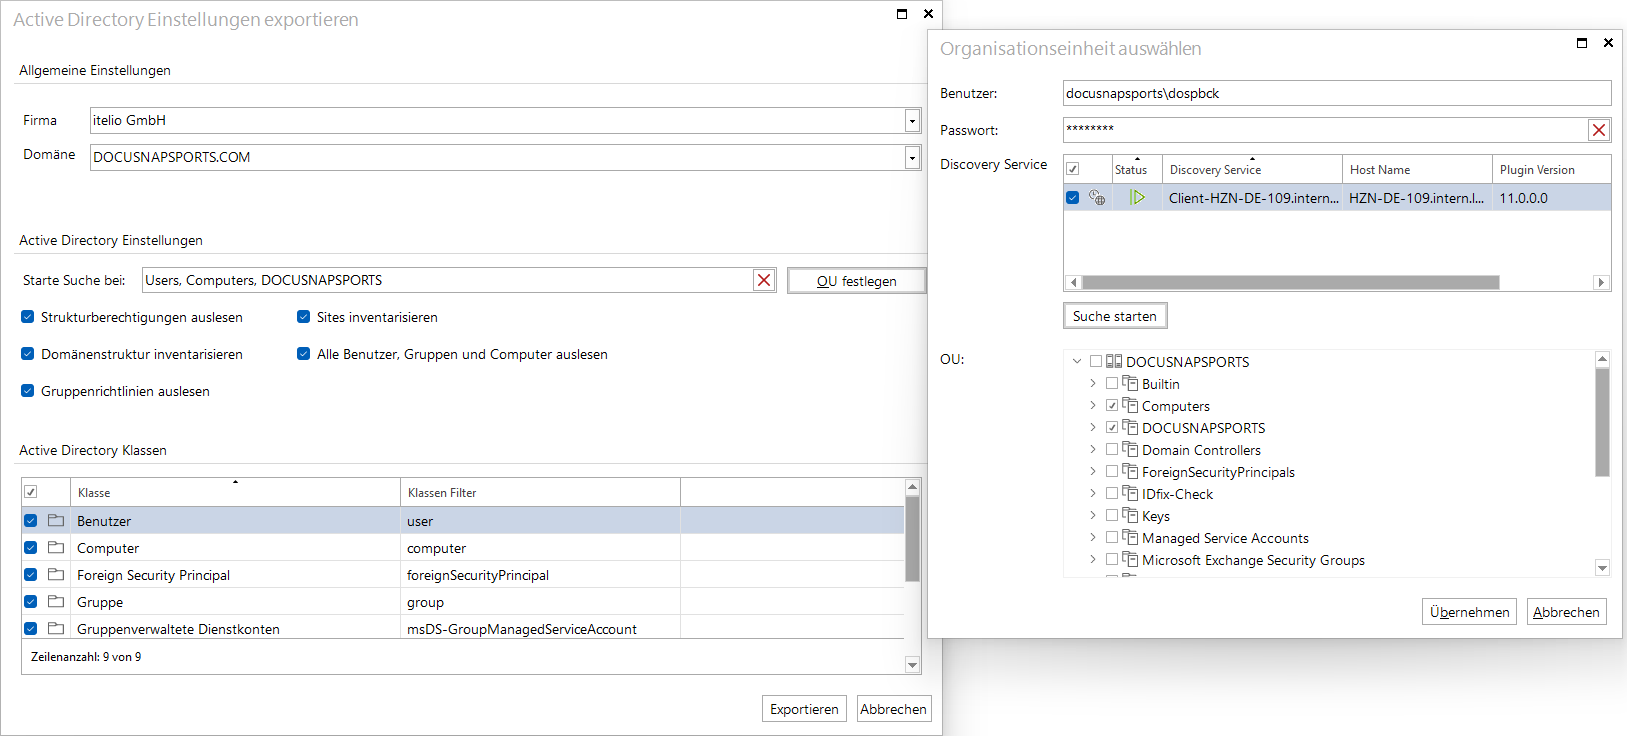
Task: Open the Domäne dropdown
Action: tap(912, 157)
